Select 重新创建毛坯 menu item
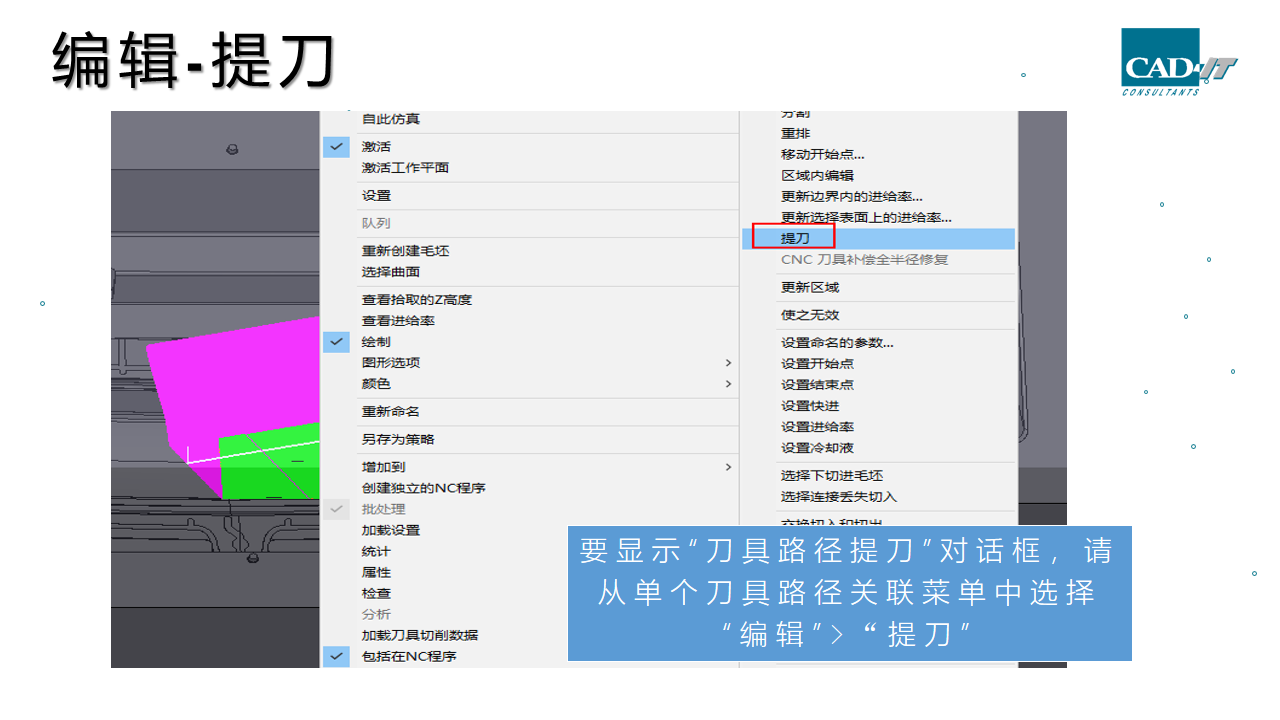The image size is (1280, 720). tap(405, 251)
